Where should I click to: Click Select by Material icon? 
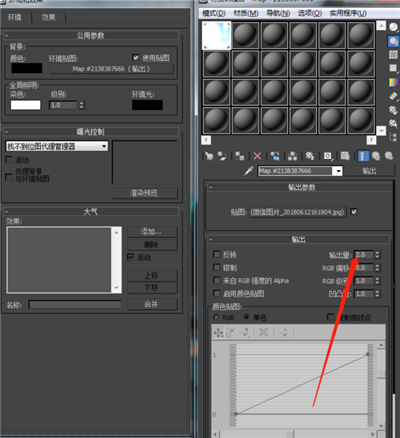[393, 123]
